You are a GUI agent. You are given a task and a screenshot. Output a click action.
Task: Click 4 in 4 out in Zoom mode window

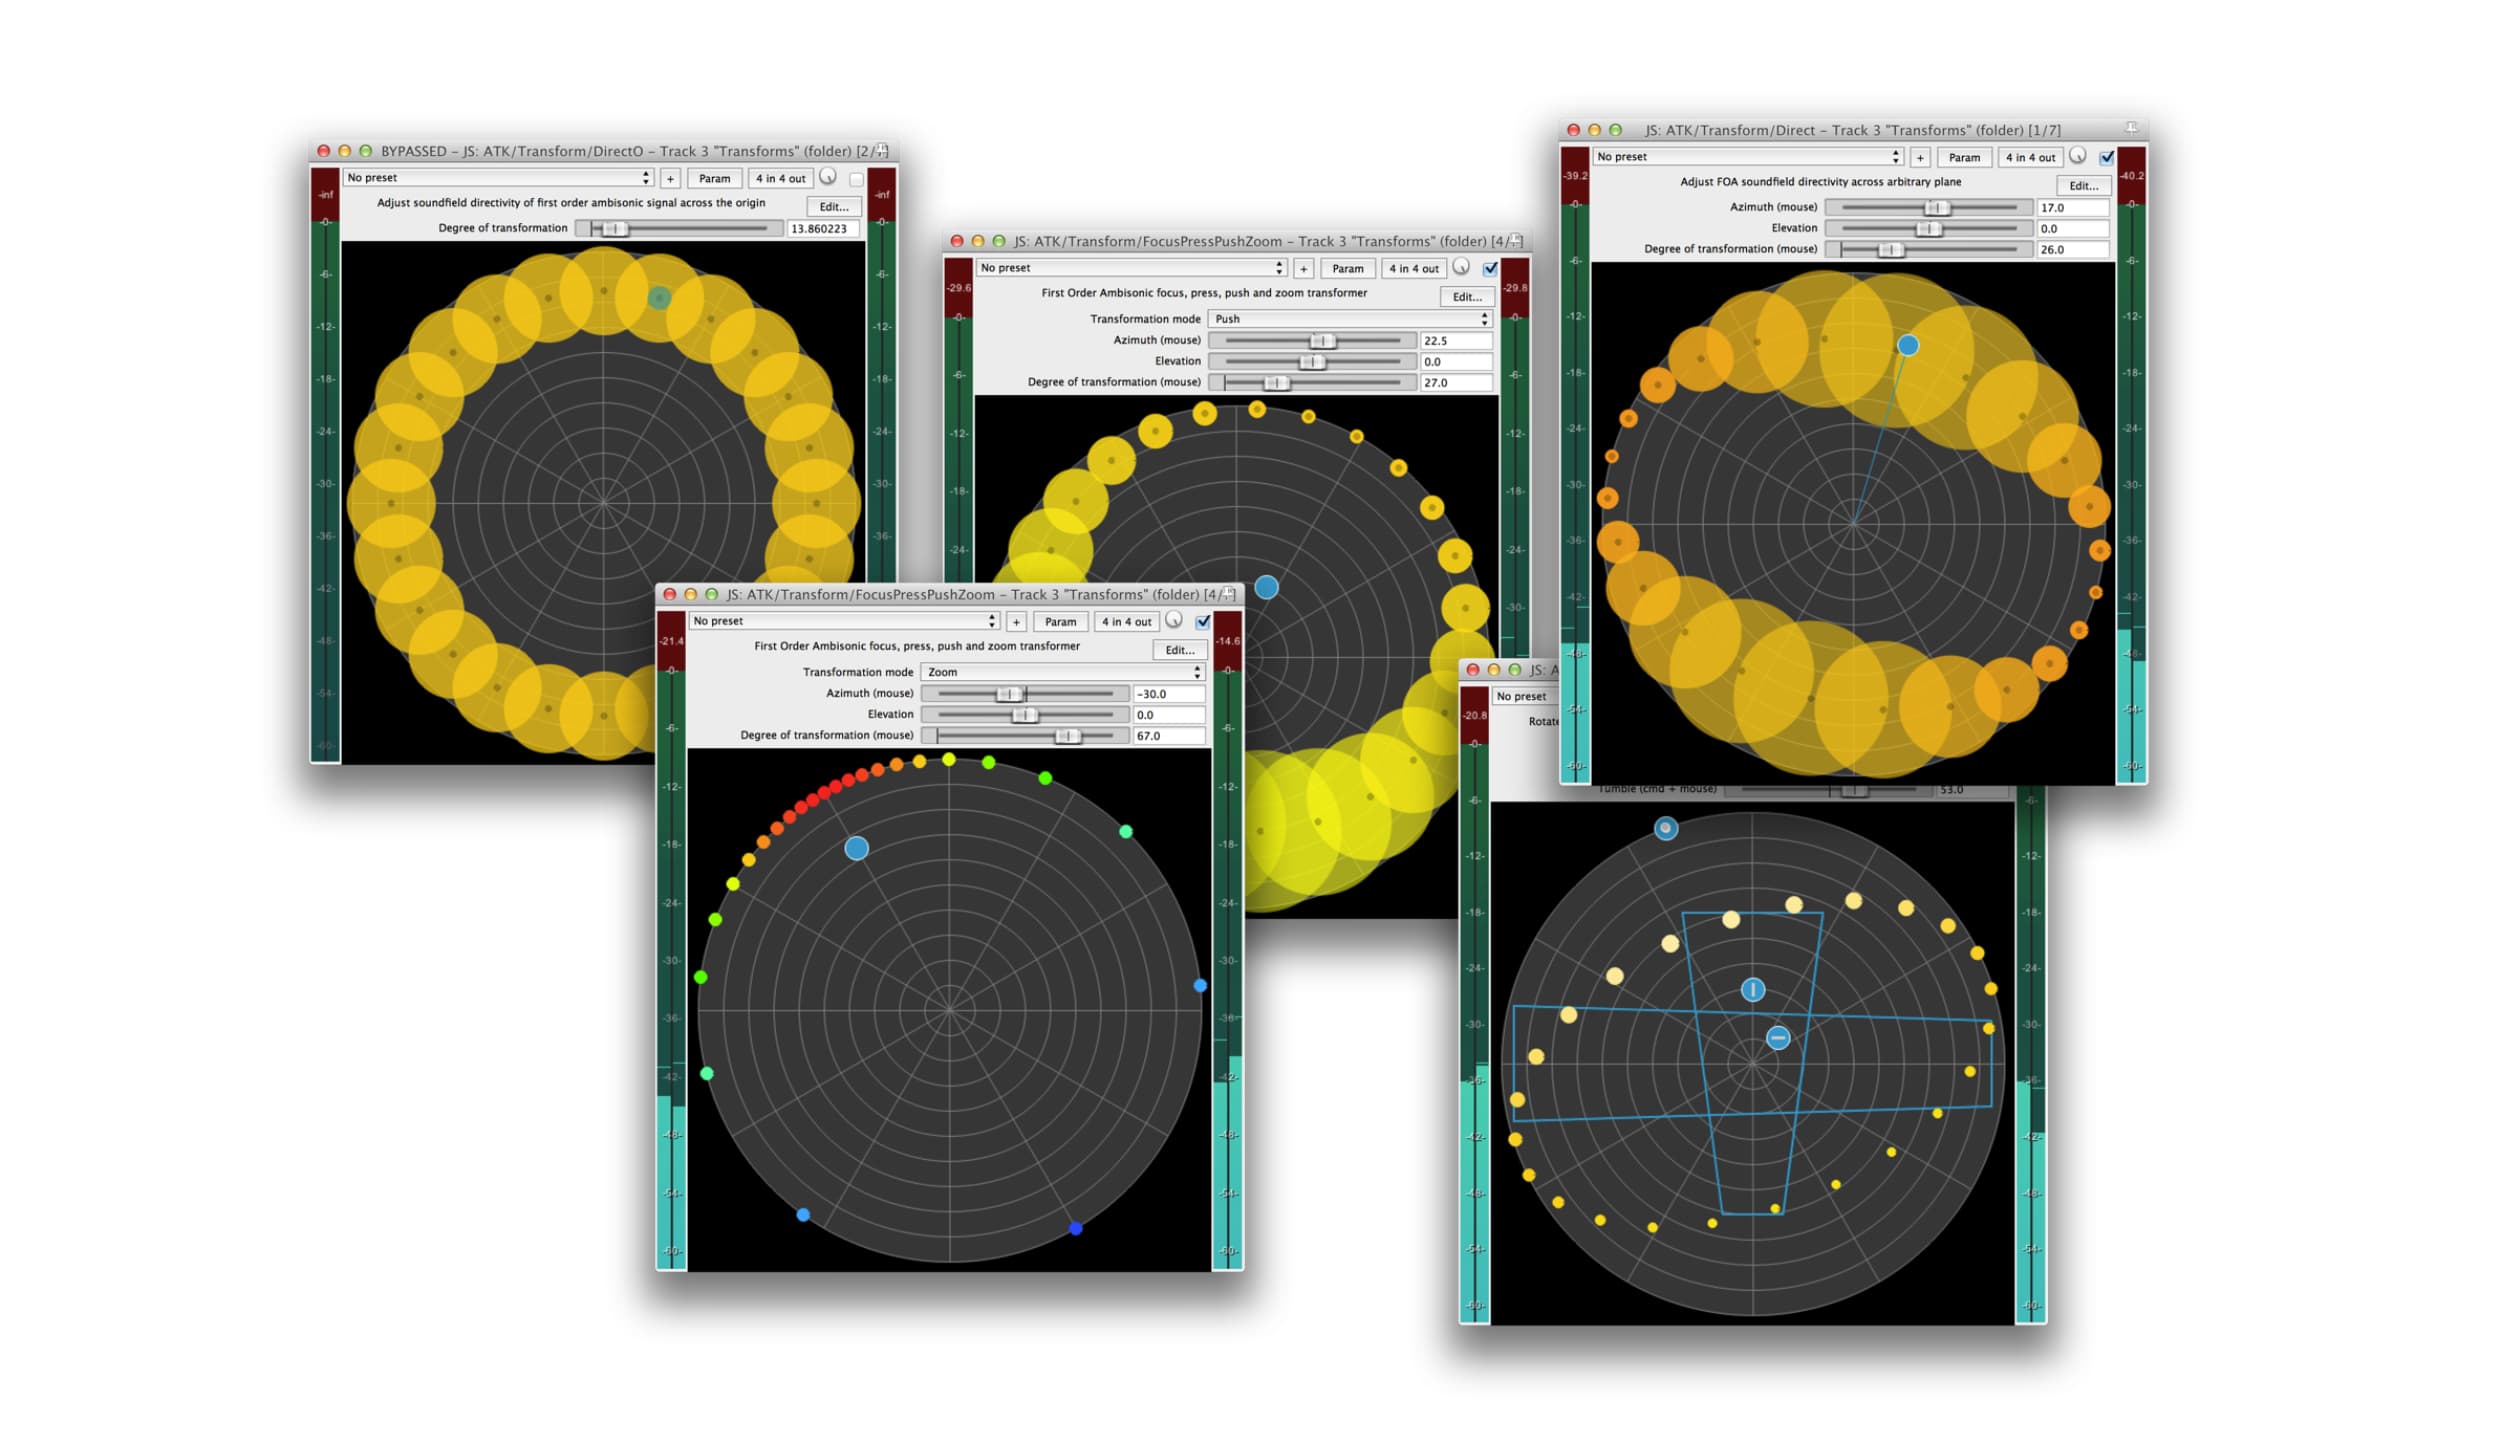click(1127, 622)
